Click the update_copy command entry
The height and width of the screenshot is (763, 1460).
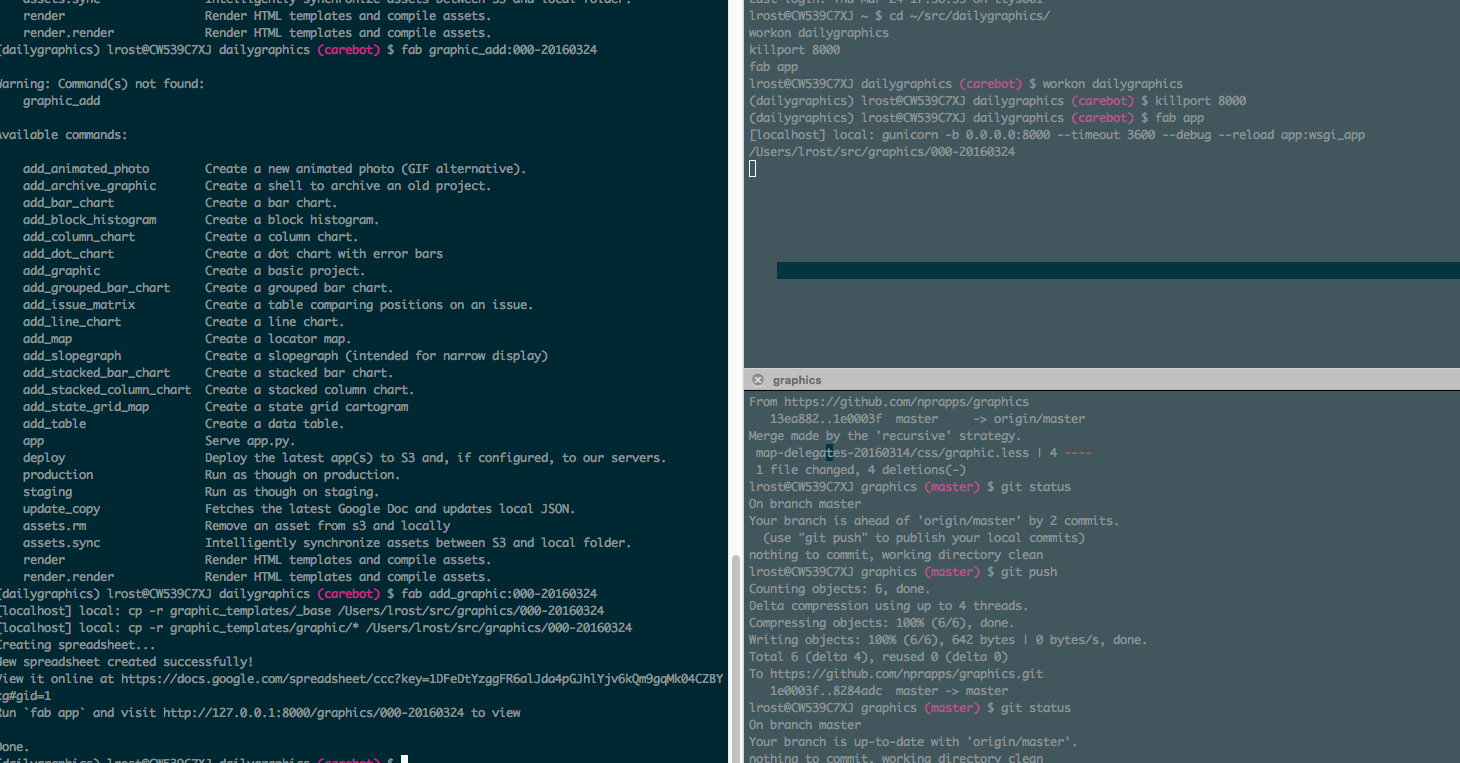coord(62,509)
